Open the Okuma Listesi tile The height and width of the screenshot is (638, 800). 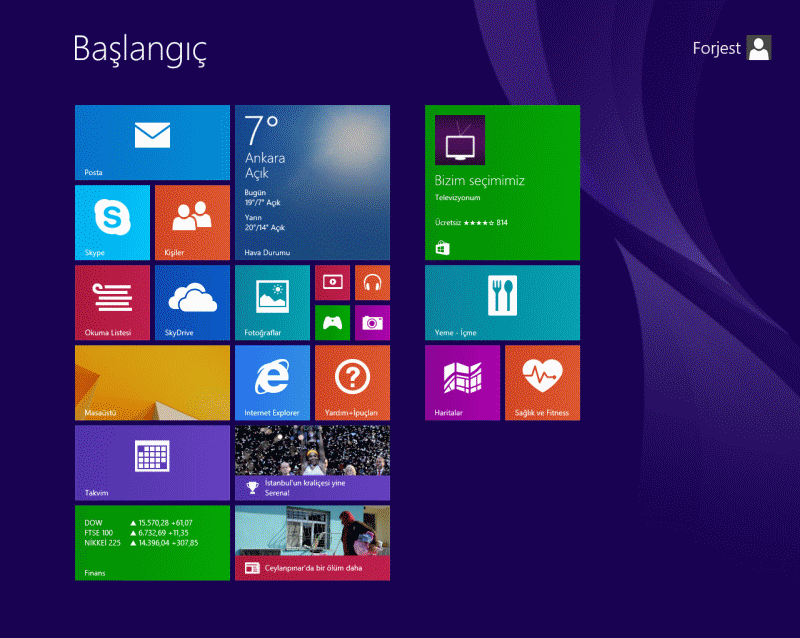[x=112, y=302]
